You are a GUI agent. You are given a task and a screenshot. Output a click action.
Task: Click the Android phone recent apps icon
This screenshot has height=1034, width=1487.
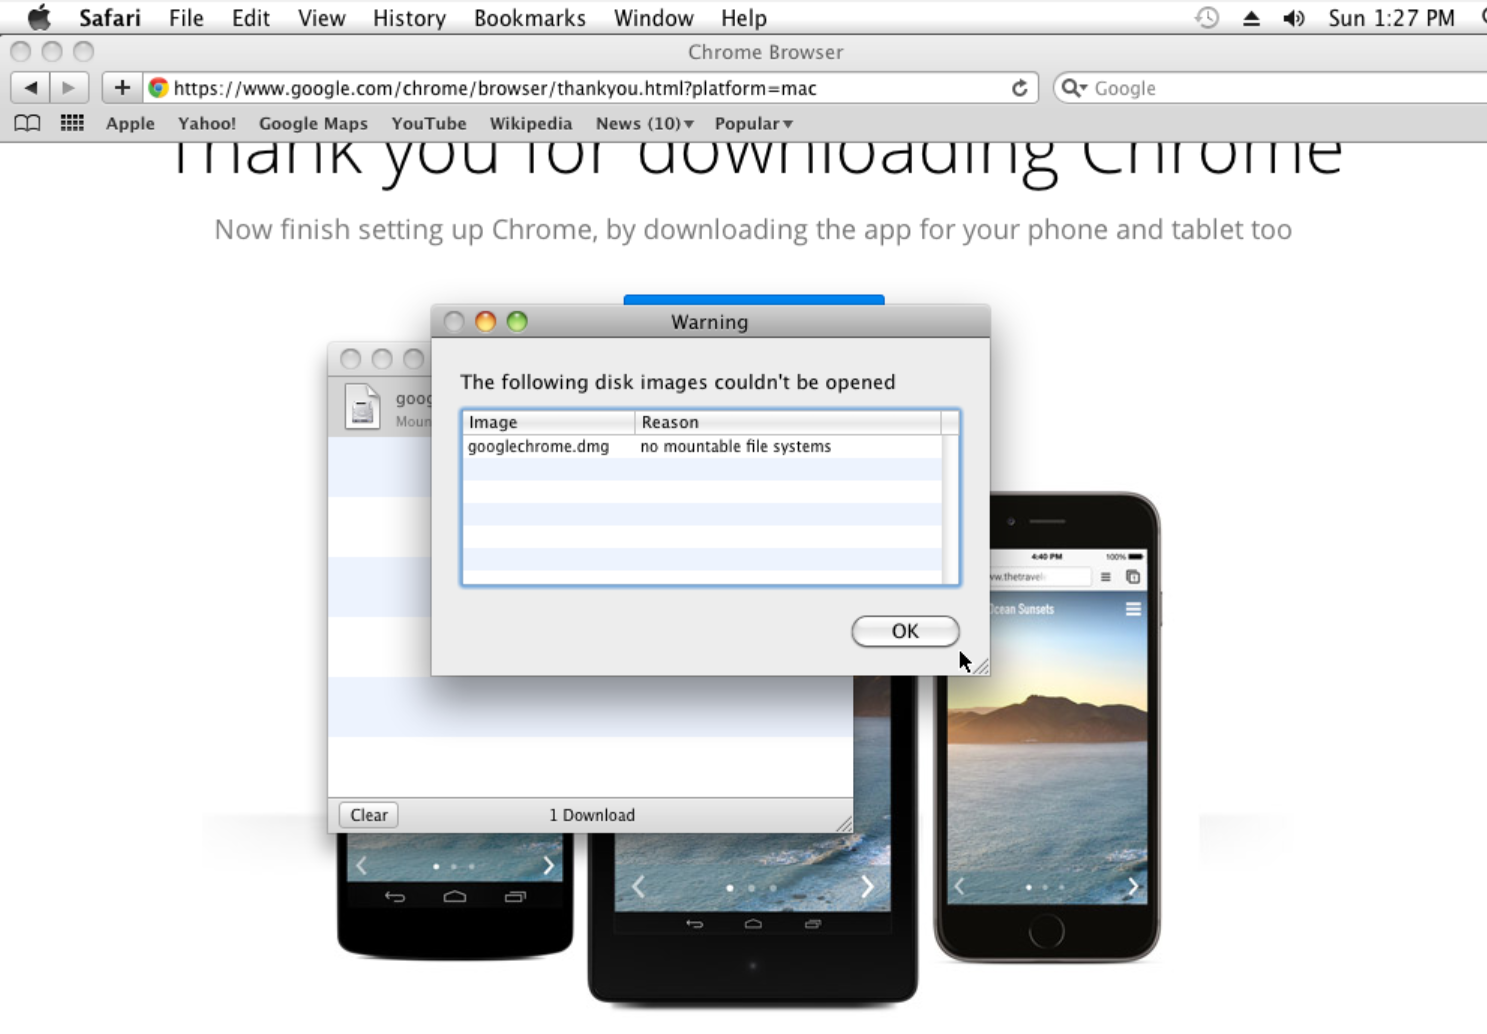515,897
